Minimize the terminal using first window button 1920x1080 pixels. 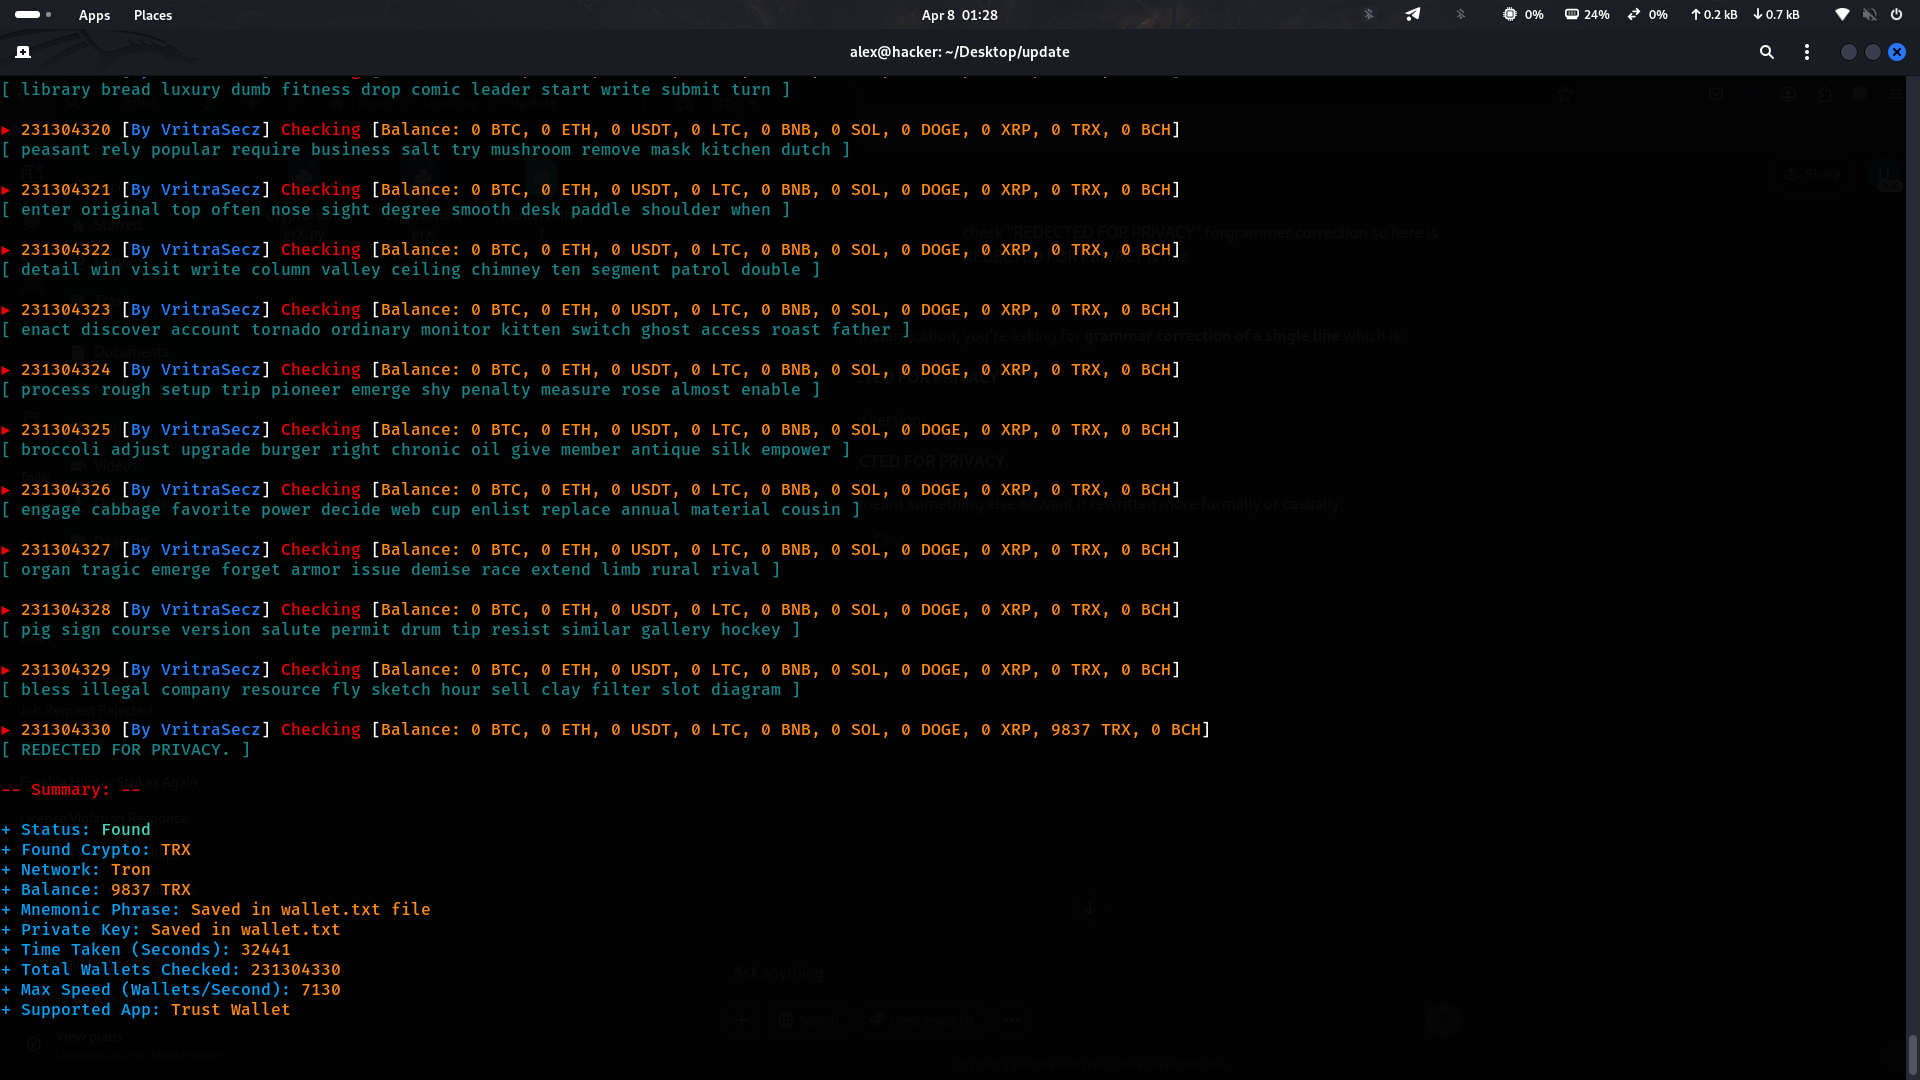tap(1849, 52)
